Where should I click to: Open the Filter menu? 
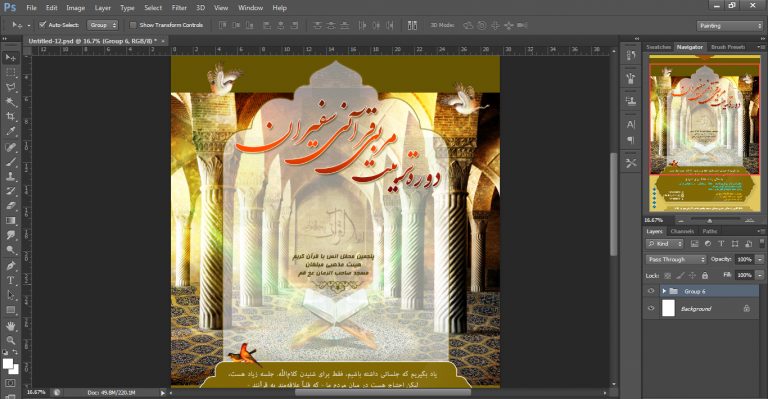tap(179, 8)
